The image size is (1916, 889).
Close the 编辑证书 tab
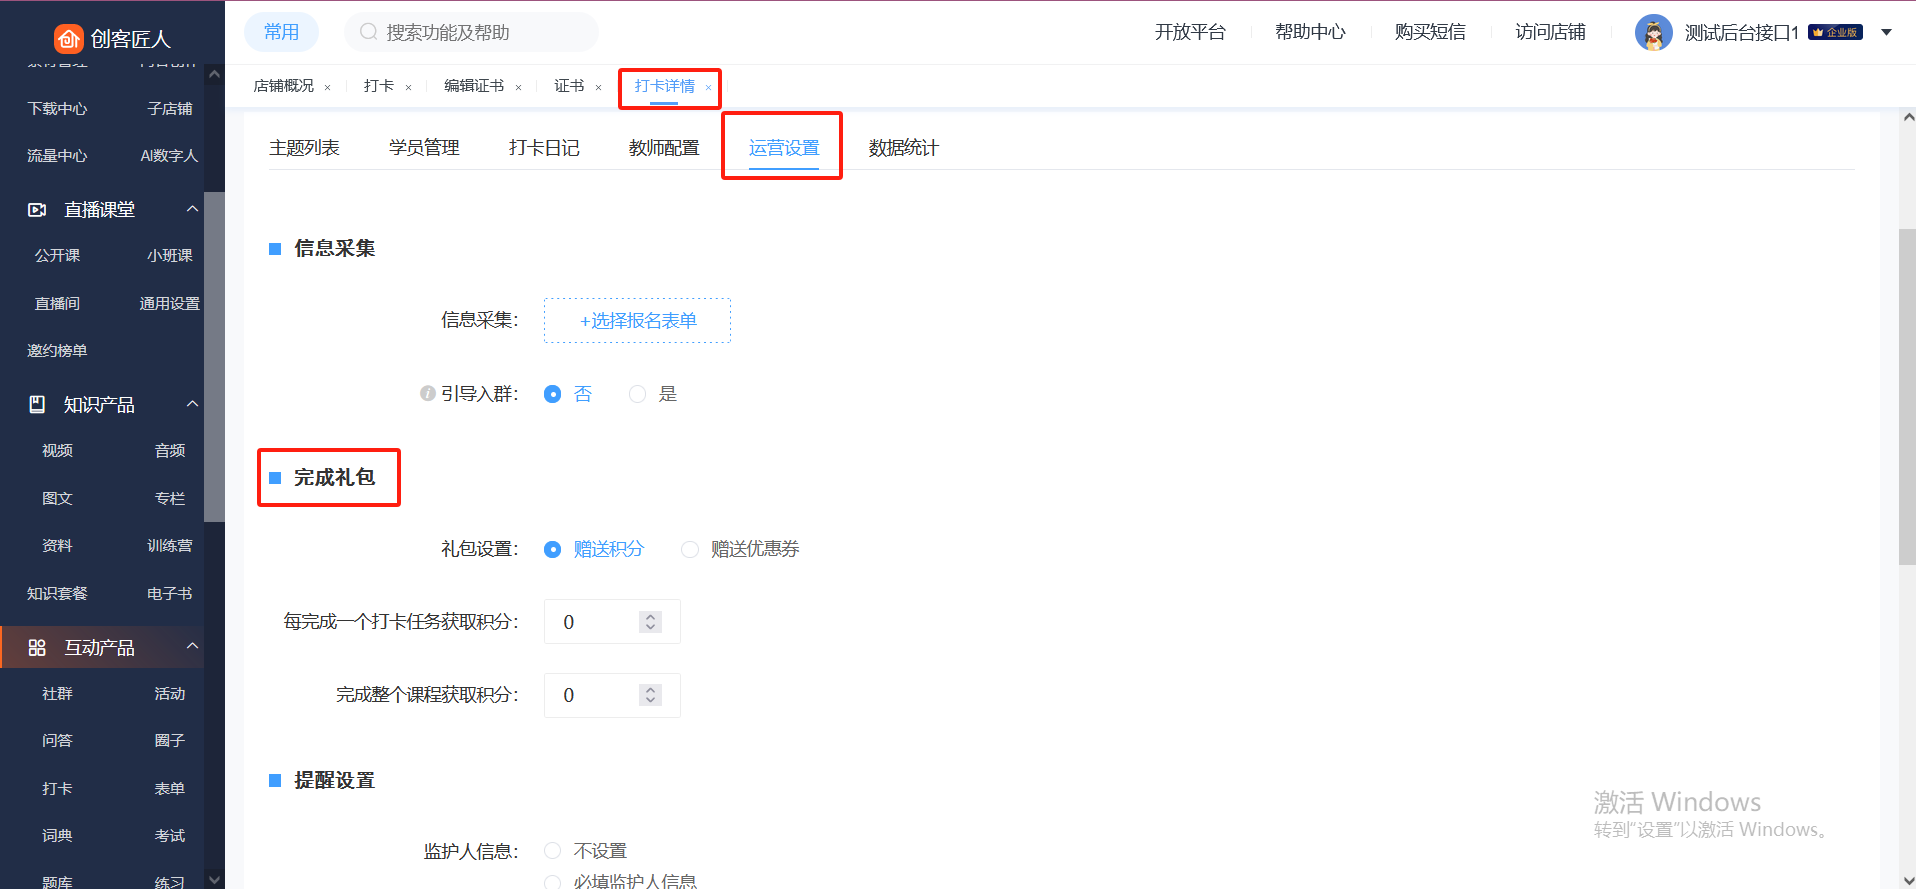click(518, 88)
